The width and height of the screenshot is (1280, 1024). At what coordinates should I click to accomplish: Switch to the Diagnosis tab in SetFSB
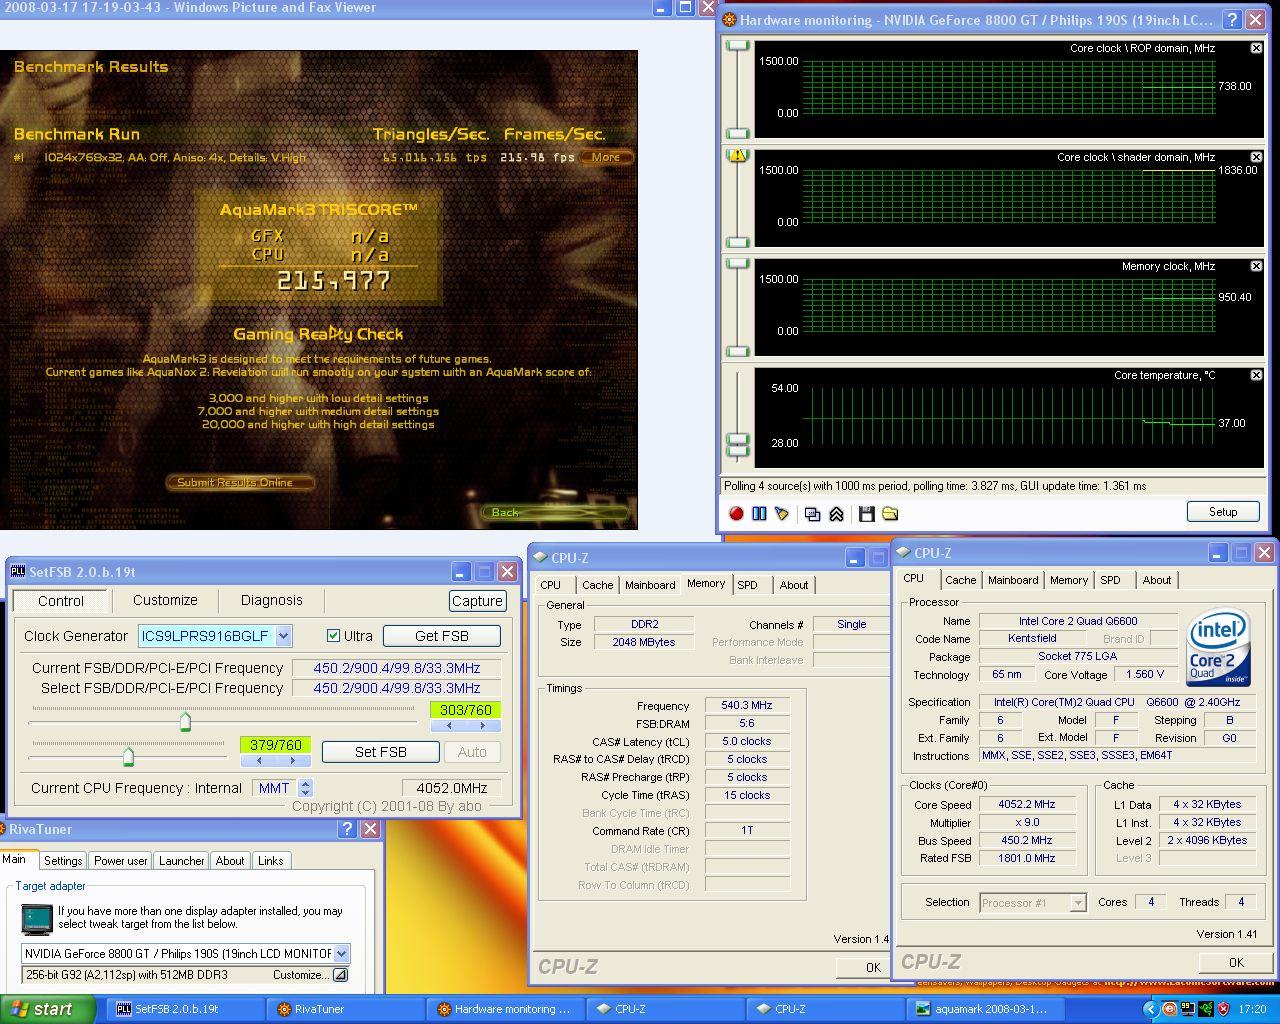pyautogui.click(x=271, y=600)
